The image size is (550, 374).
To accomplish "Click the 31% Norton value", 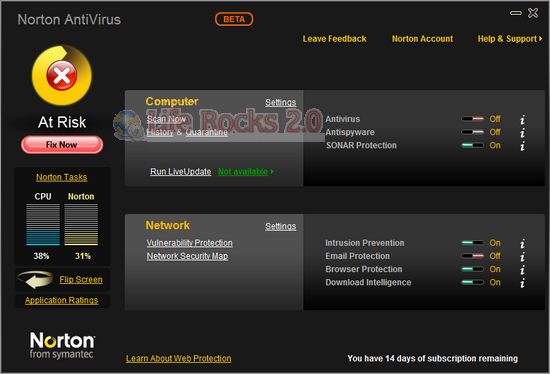I will (83, 256).
